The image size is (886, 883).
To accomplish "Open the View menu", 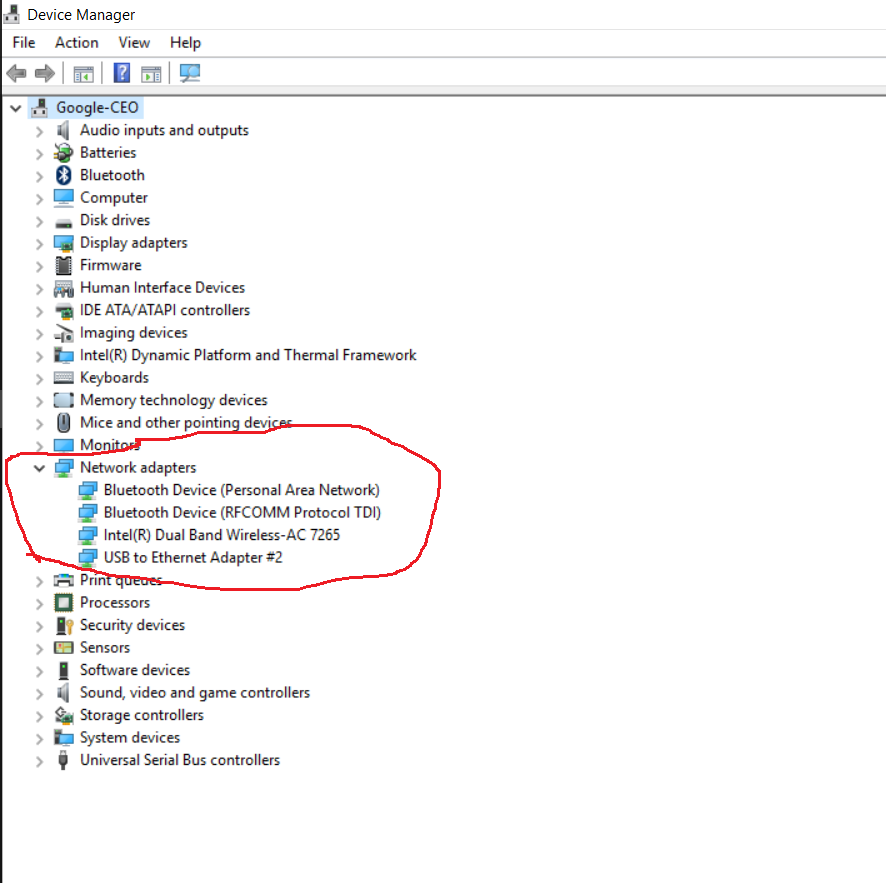I will click(x=134, y=42).
